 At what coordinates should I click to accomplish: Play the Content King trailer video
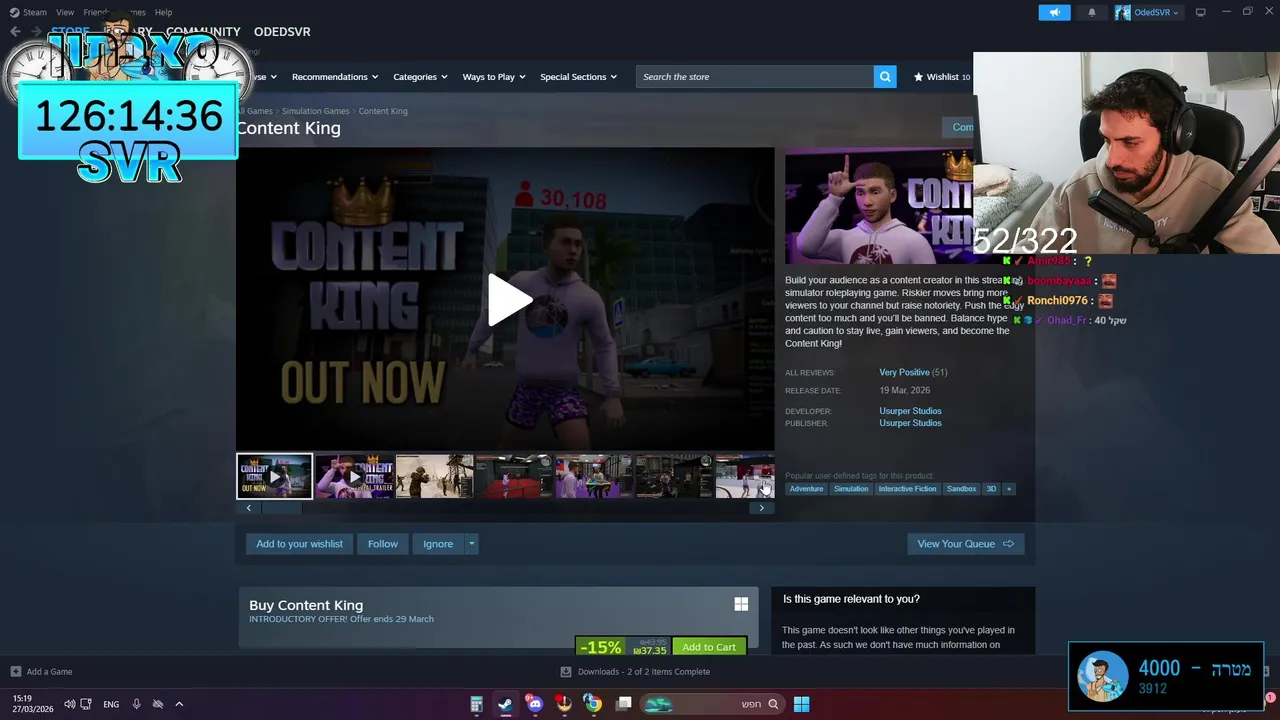(x=509, y=299)
